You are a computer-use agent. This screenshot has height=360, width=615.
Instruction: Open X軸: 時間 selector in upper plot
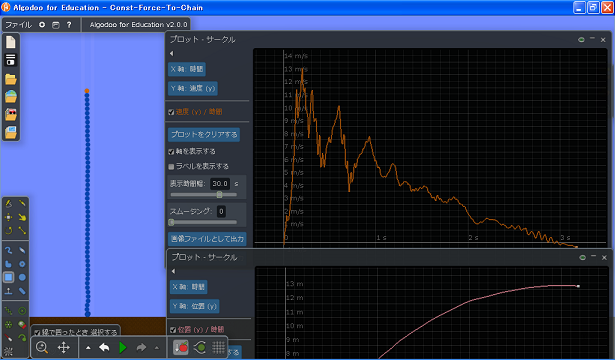click(187, 69)
